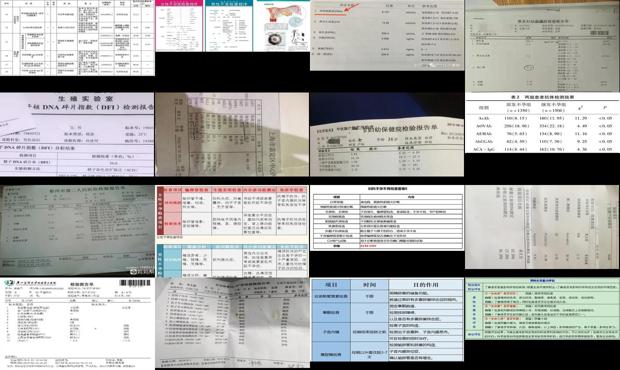Open the 表2 antibody results table image
The height and width of the screenshot is (370, 620).
click(x=542, y=123)
